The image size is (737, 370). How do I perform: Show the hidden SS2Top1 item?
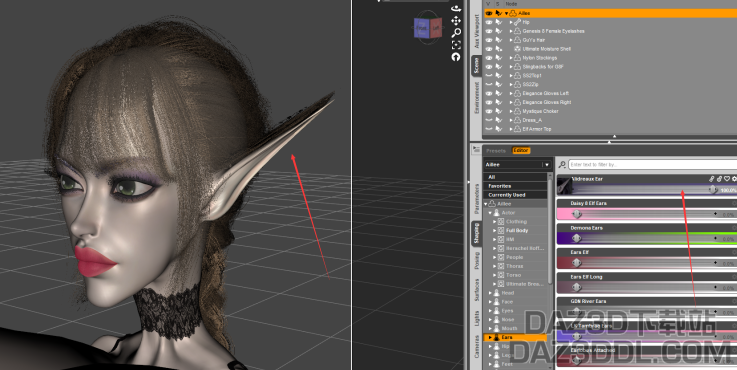pyautogui.click(x=489, y=76)
